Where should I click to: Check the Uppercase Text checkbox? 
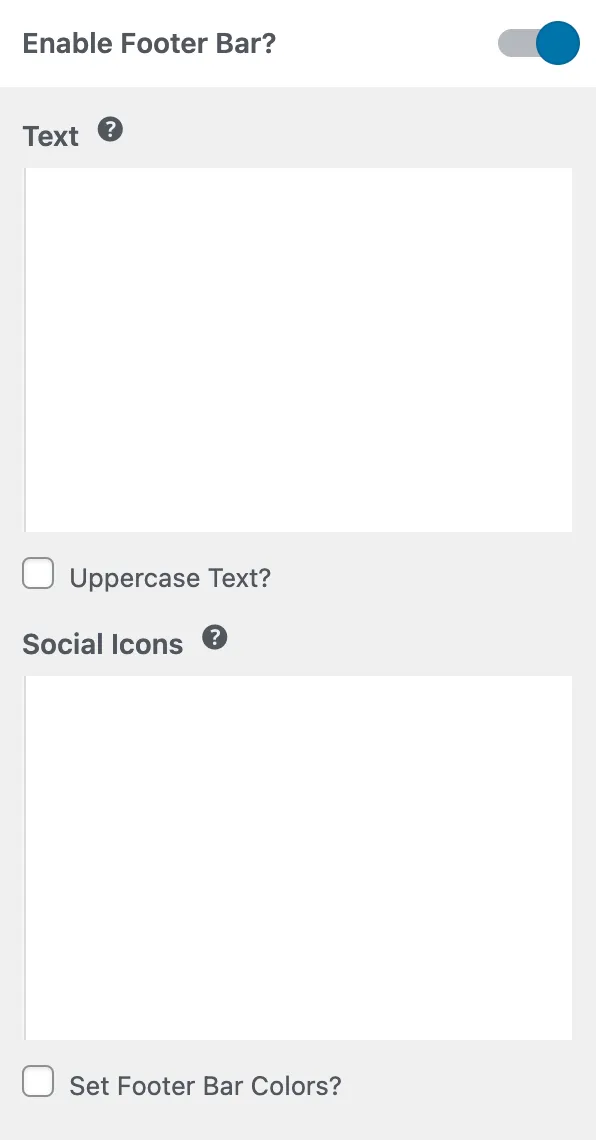[x=38, y=573]
